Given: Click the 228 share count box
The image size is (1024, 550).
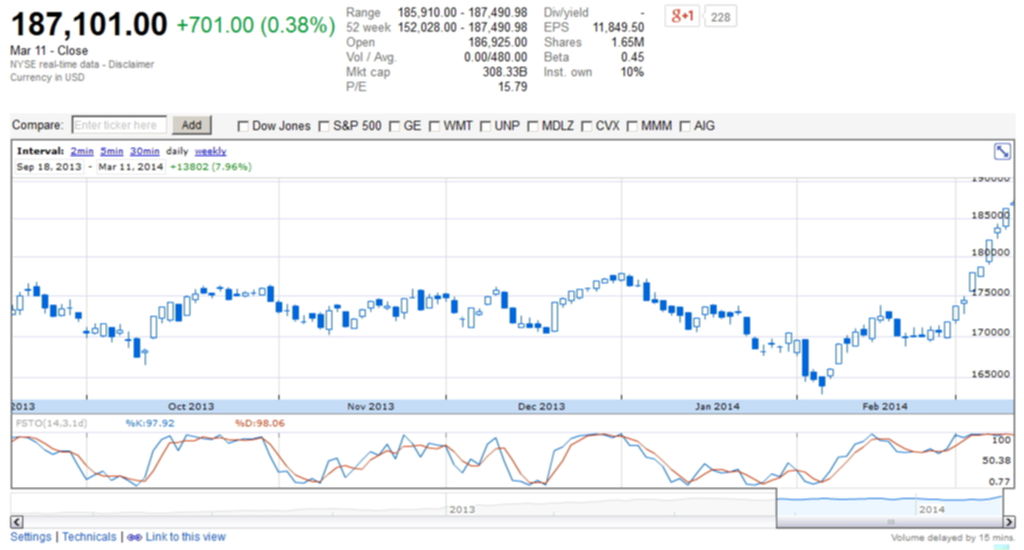Looking at the screenshot, I should [x=720, y=17].
